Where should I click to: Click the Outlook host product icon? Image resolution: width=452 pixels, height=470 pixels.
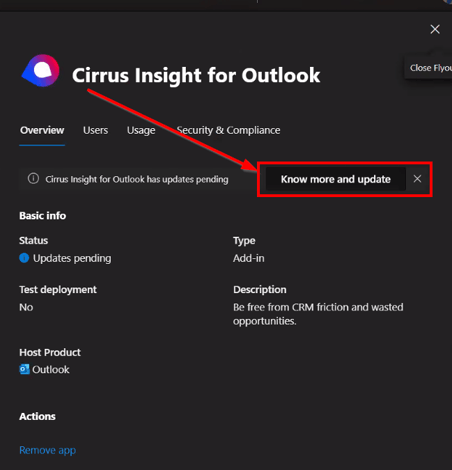[24, 369]
